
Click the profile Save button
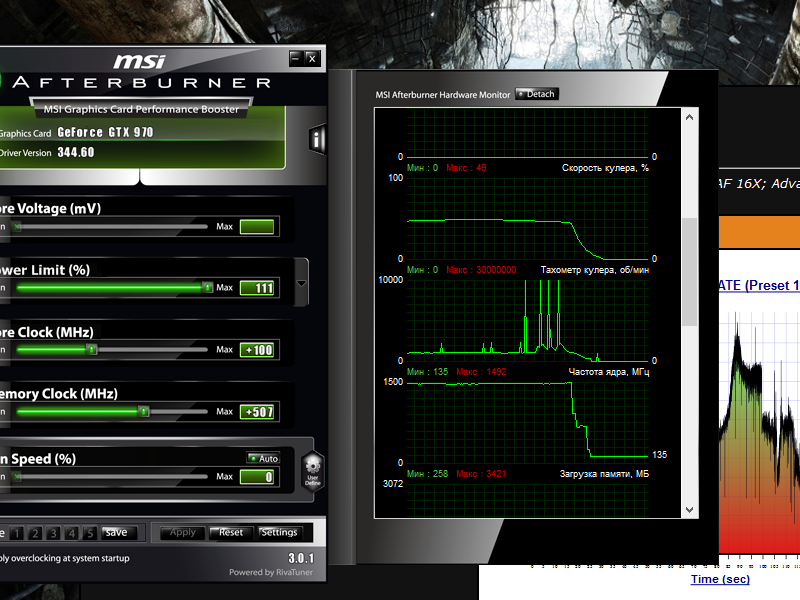pyautogui.click(x=119, y=533)
